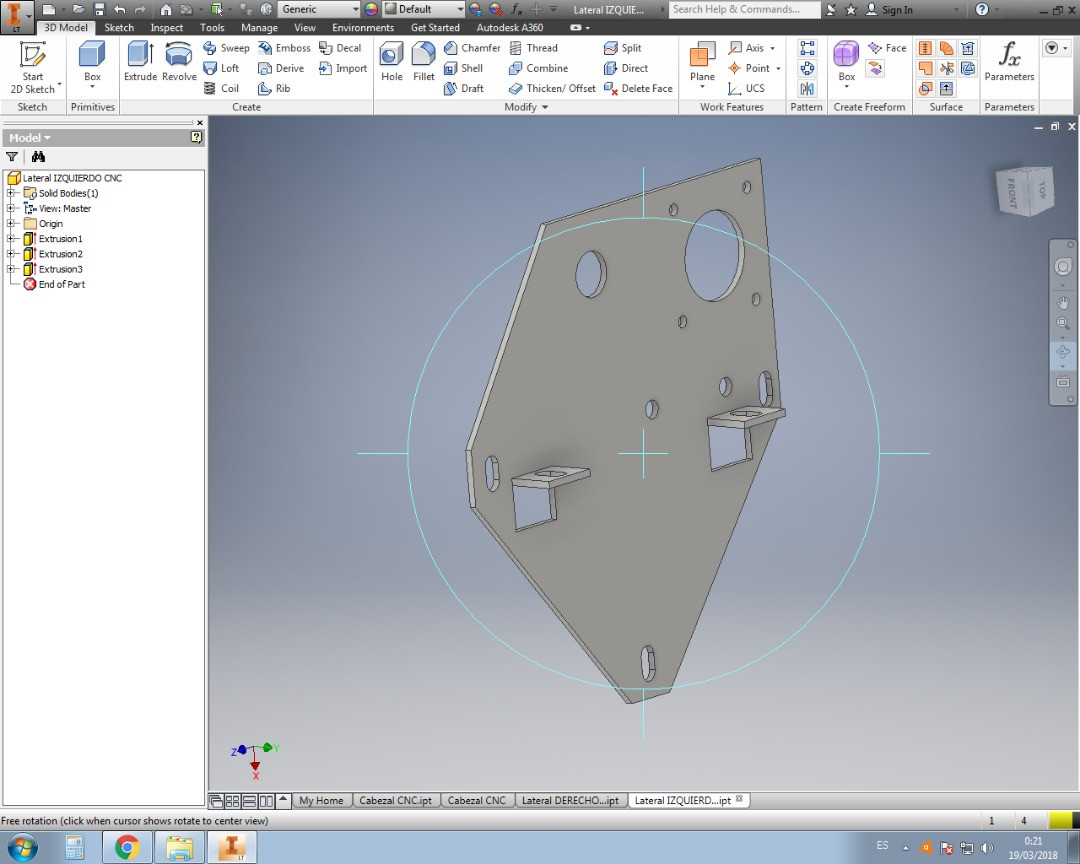The width and height of the screenshot is (1080, 864).
Task: Expand the Origin folder
Action: [10, 223]
